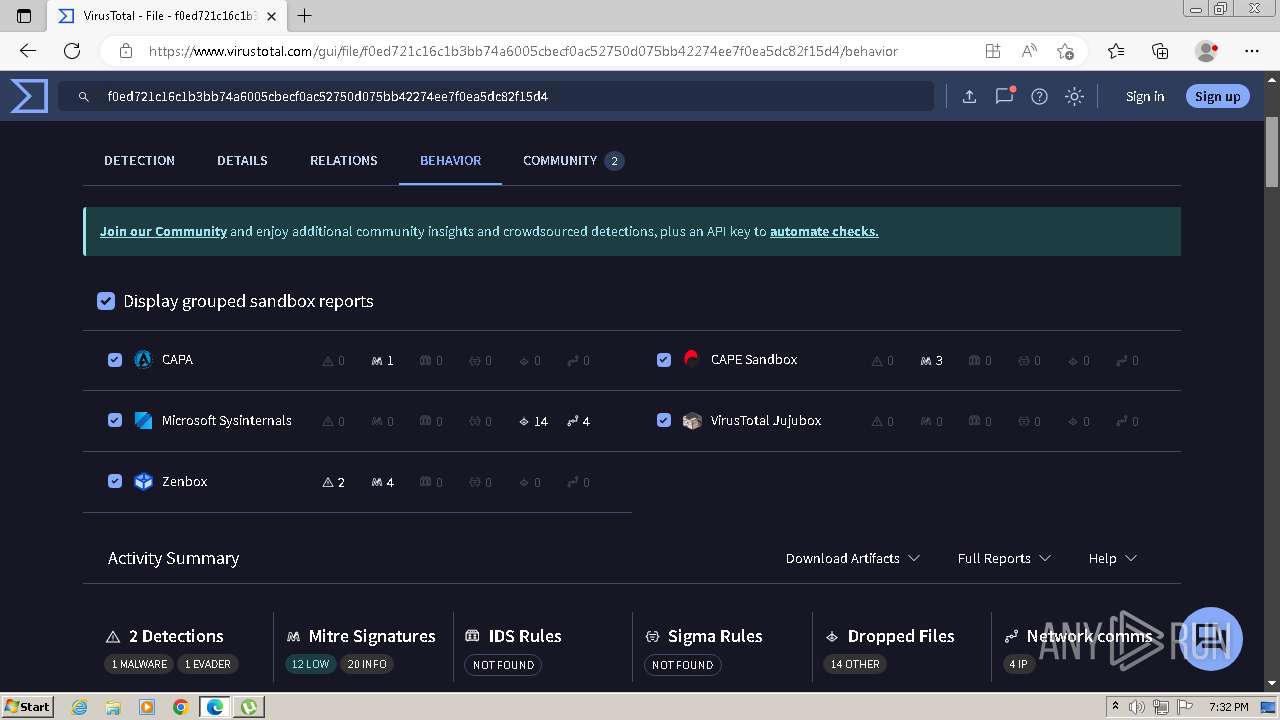Open the help question mark icon

click(x=1039, y=96)
